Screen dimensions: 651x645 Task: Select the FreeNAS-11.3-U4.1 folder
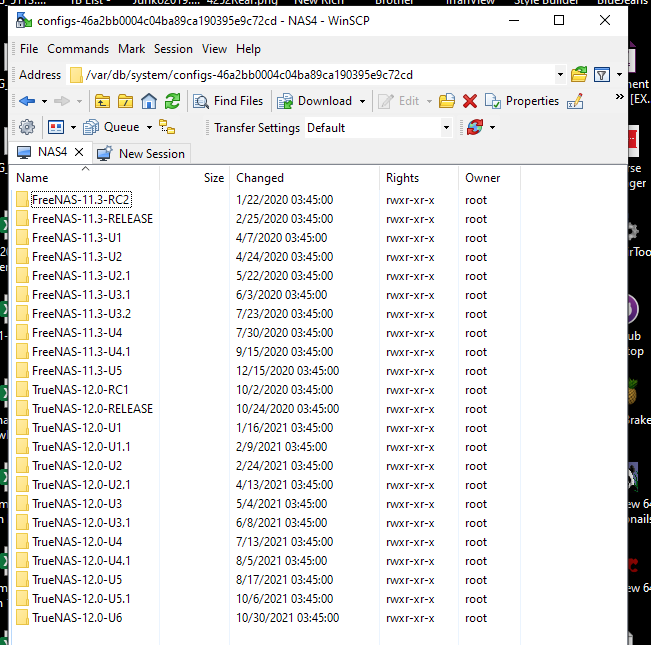click(81, 352)
